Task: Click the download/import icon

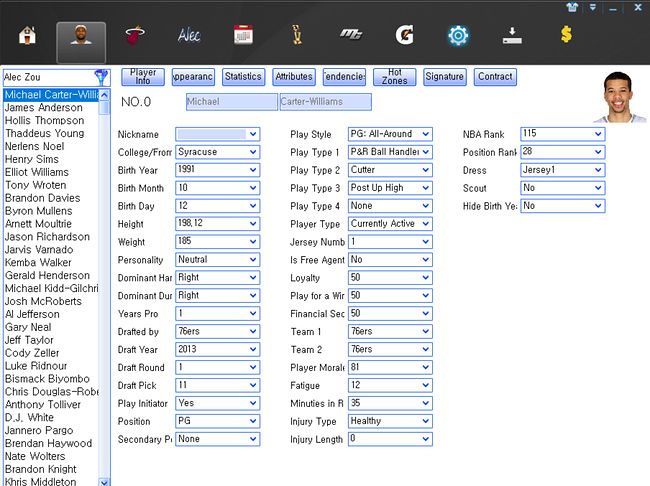Action: (x=511, y=37)
